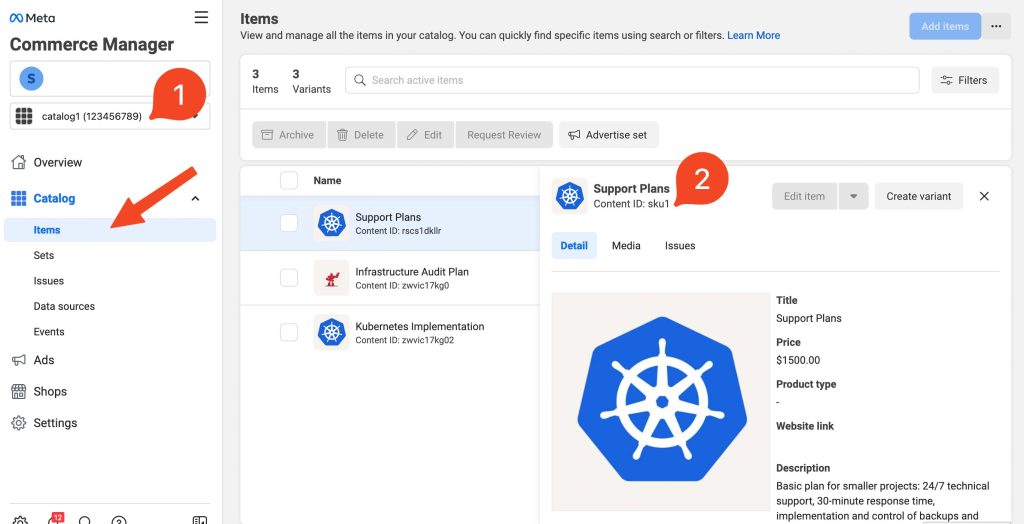Click the 3 Items count
The height and width of the screenshot is (524, 1024).
pyautogui.click(x=265, y=81)
